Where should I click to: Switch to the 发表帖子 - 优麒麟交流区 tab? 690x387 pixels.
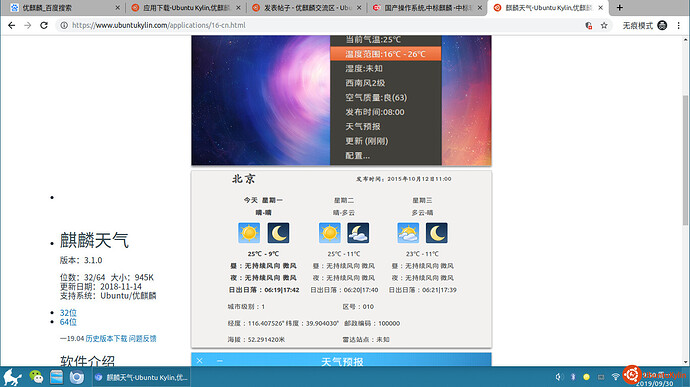(x=306, y=7)
